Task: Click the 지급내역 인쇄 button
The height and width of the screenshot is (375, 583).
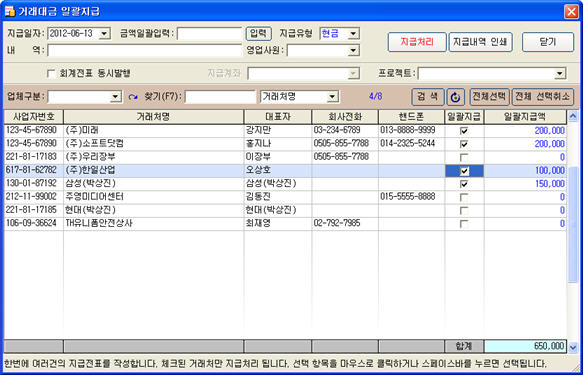Action: 480,42
